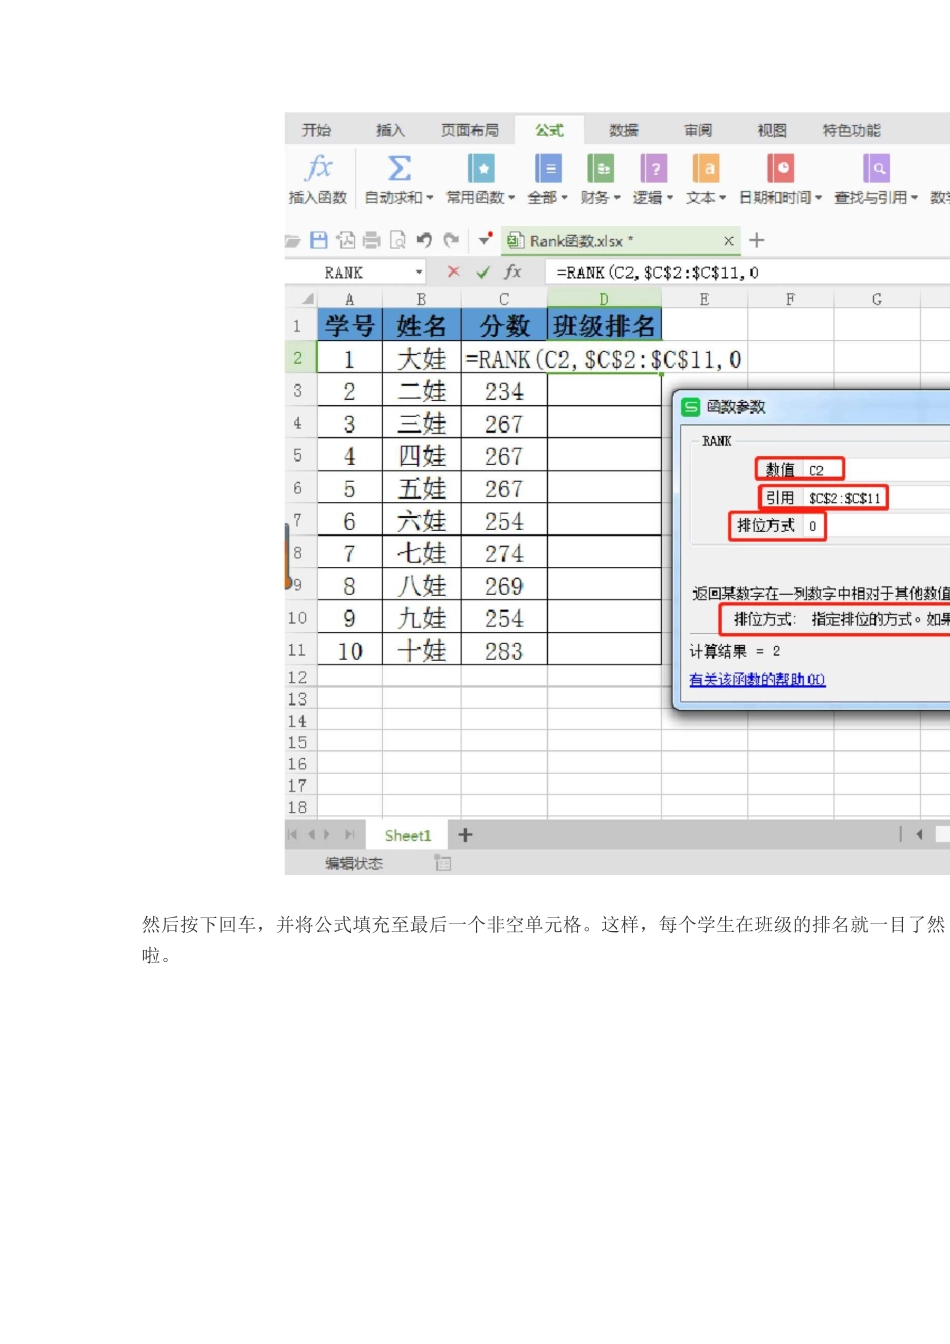Image resolution: width=950 pixels, height=1344 pixels.
Task: Expand the 文本 dropdown arrow
Action: [x=722, y=198]
